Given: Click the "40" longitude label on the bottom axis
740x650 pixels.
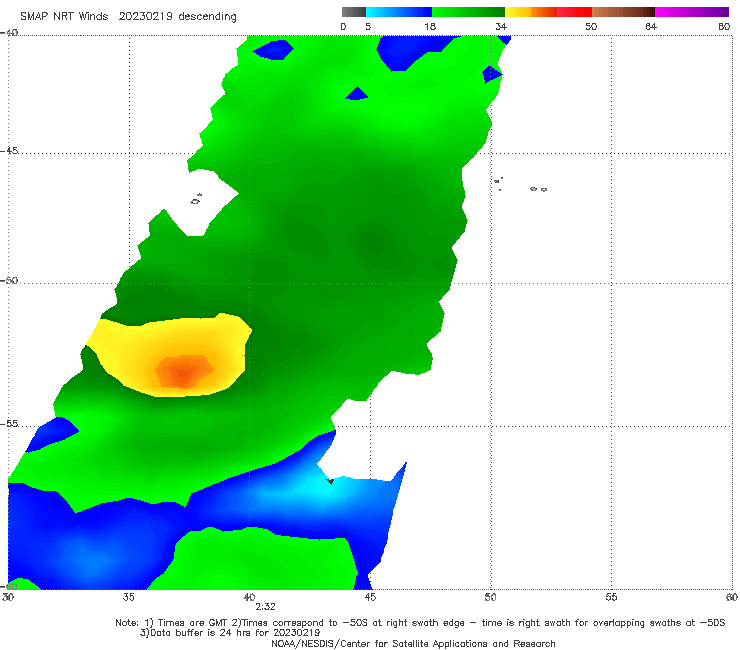Looking at the screenshot, I should (x=249, y=598).
